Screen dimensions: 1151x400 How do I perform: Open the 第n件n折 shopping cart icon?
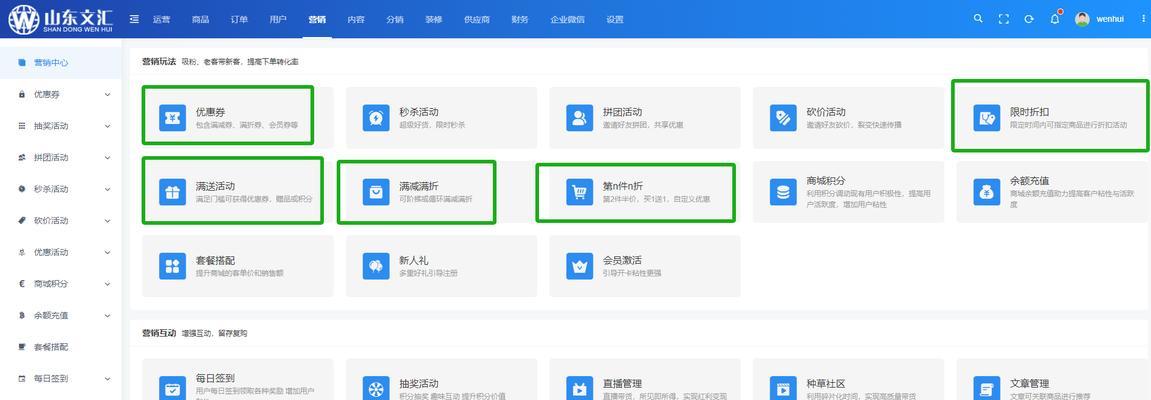click(x=579, y=192)
